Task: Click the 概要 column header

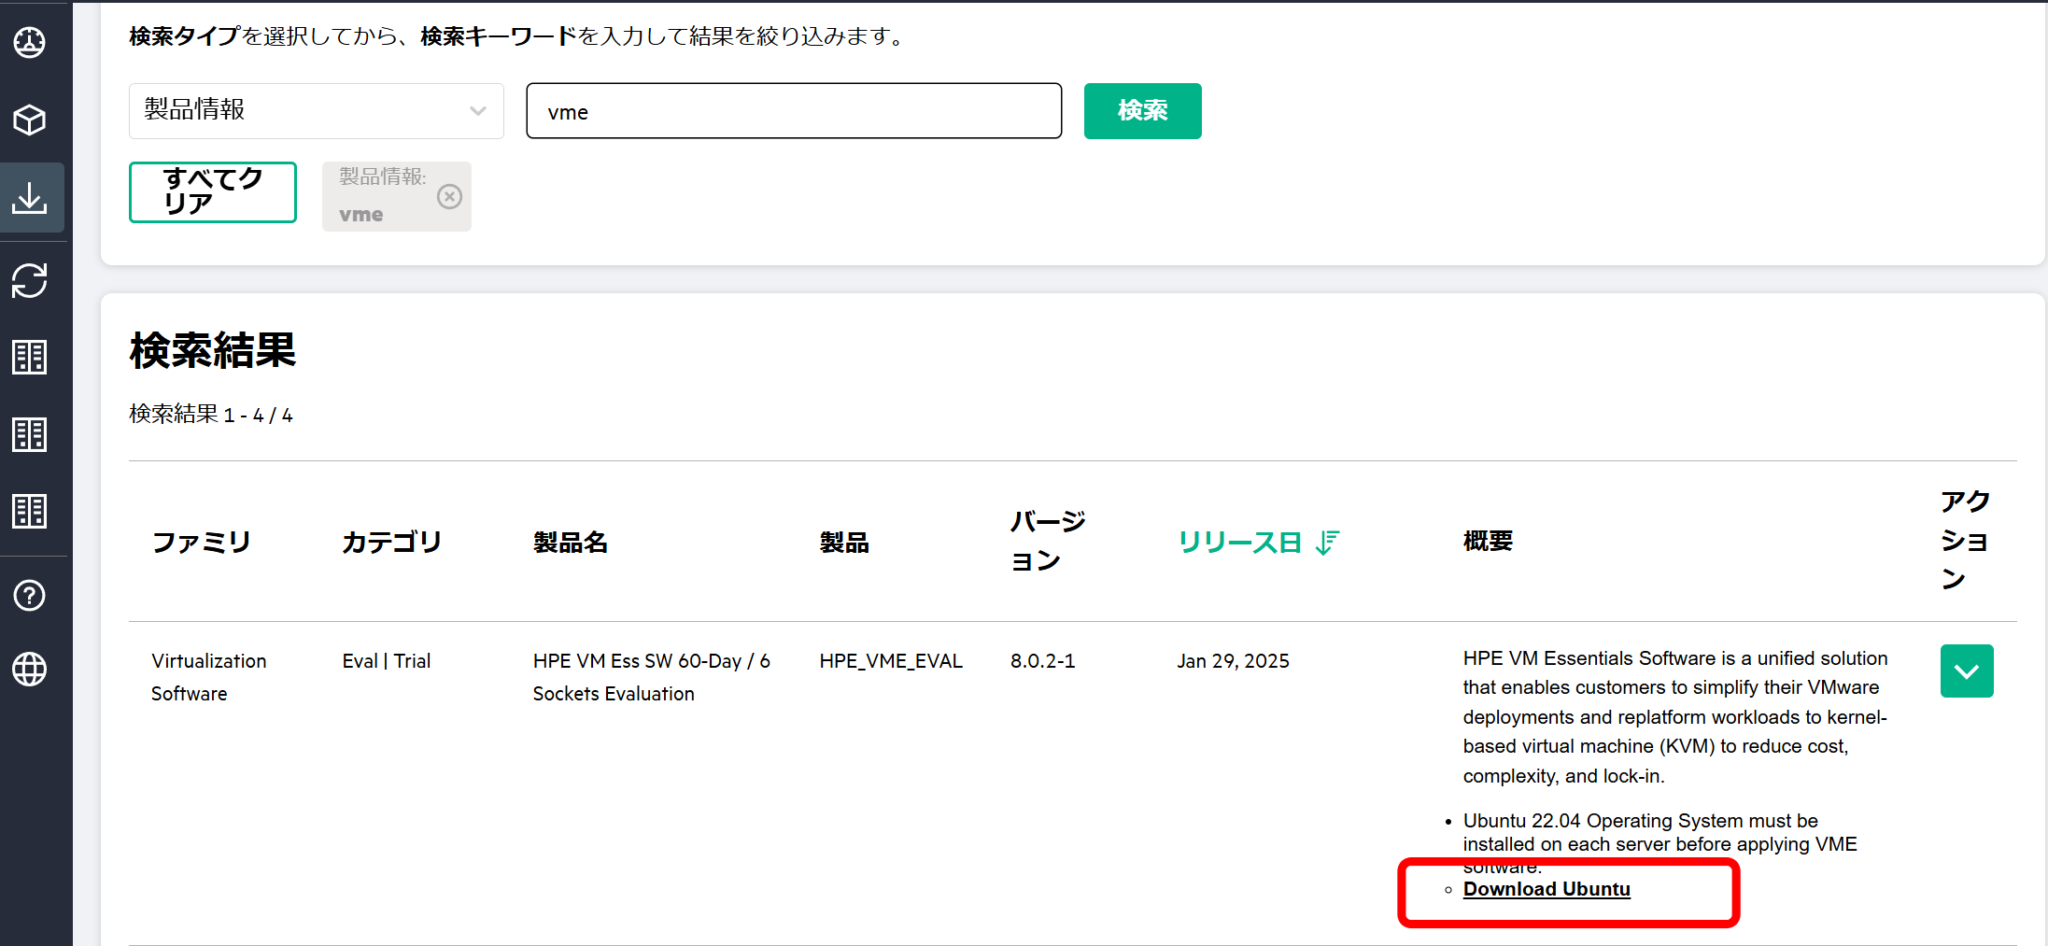Action: tap(1487, 541)
